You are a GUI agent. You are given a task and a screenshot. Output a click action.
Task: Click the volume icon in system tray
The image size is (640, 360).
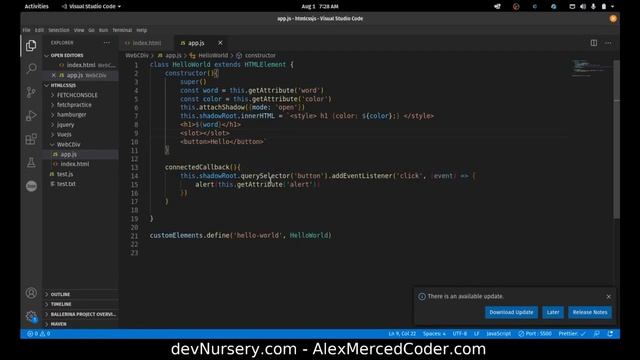point(583,7)
